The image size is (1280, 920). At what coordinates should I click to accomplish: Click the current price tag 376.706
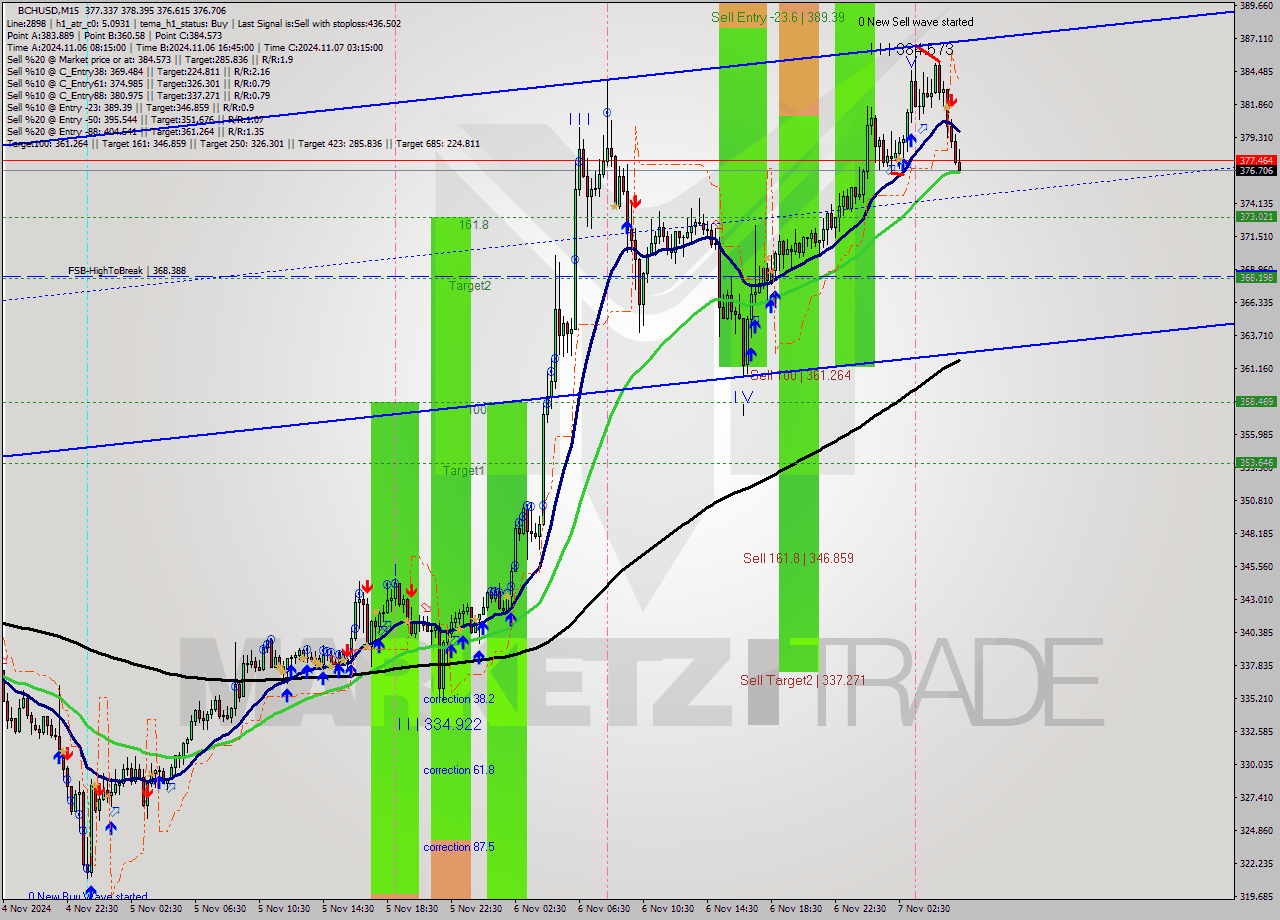[x=1256, y=171]
